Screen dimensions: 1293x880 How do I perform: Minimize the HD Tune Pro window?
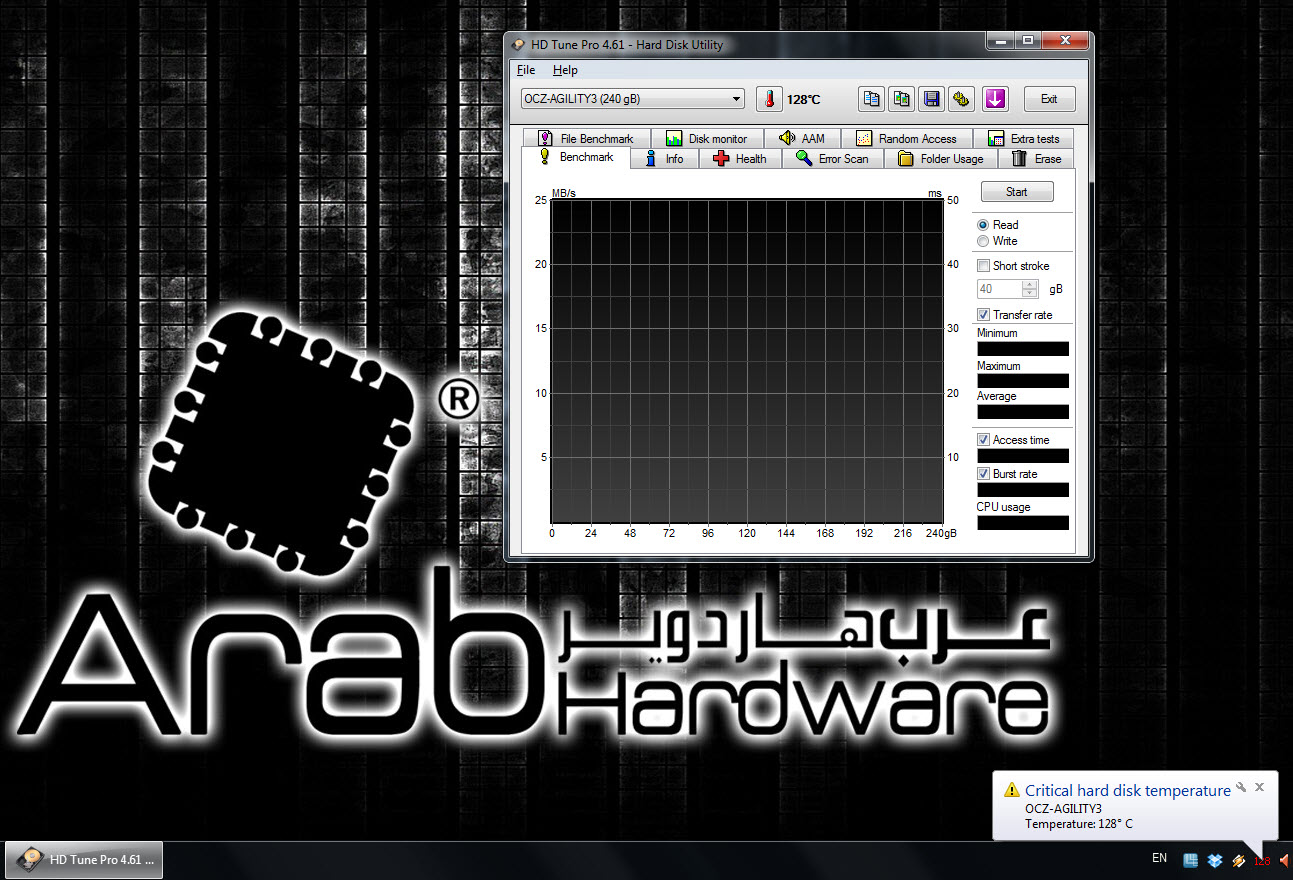click(x=1002, y=41)
